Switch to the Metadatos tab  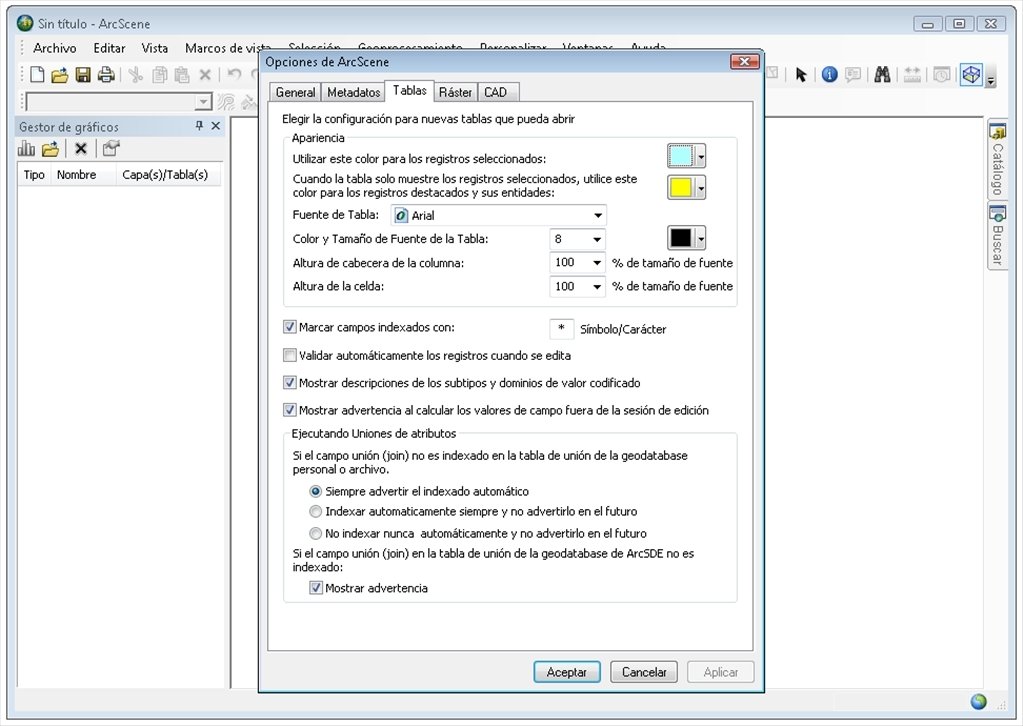click(353, 93)
